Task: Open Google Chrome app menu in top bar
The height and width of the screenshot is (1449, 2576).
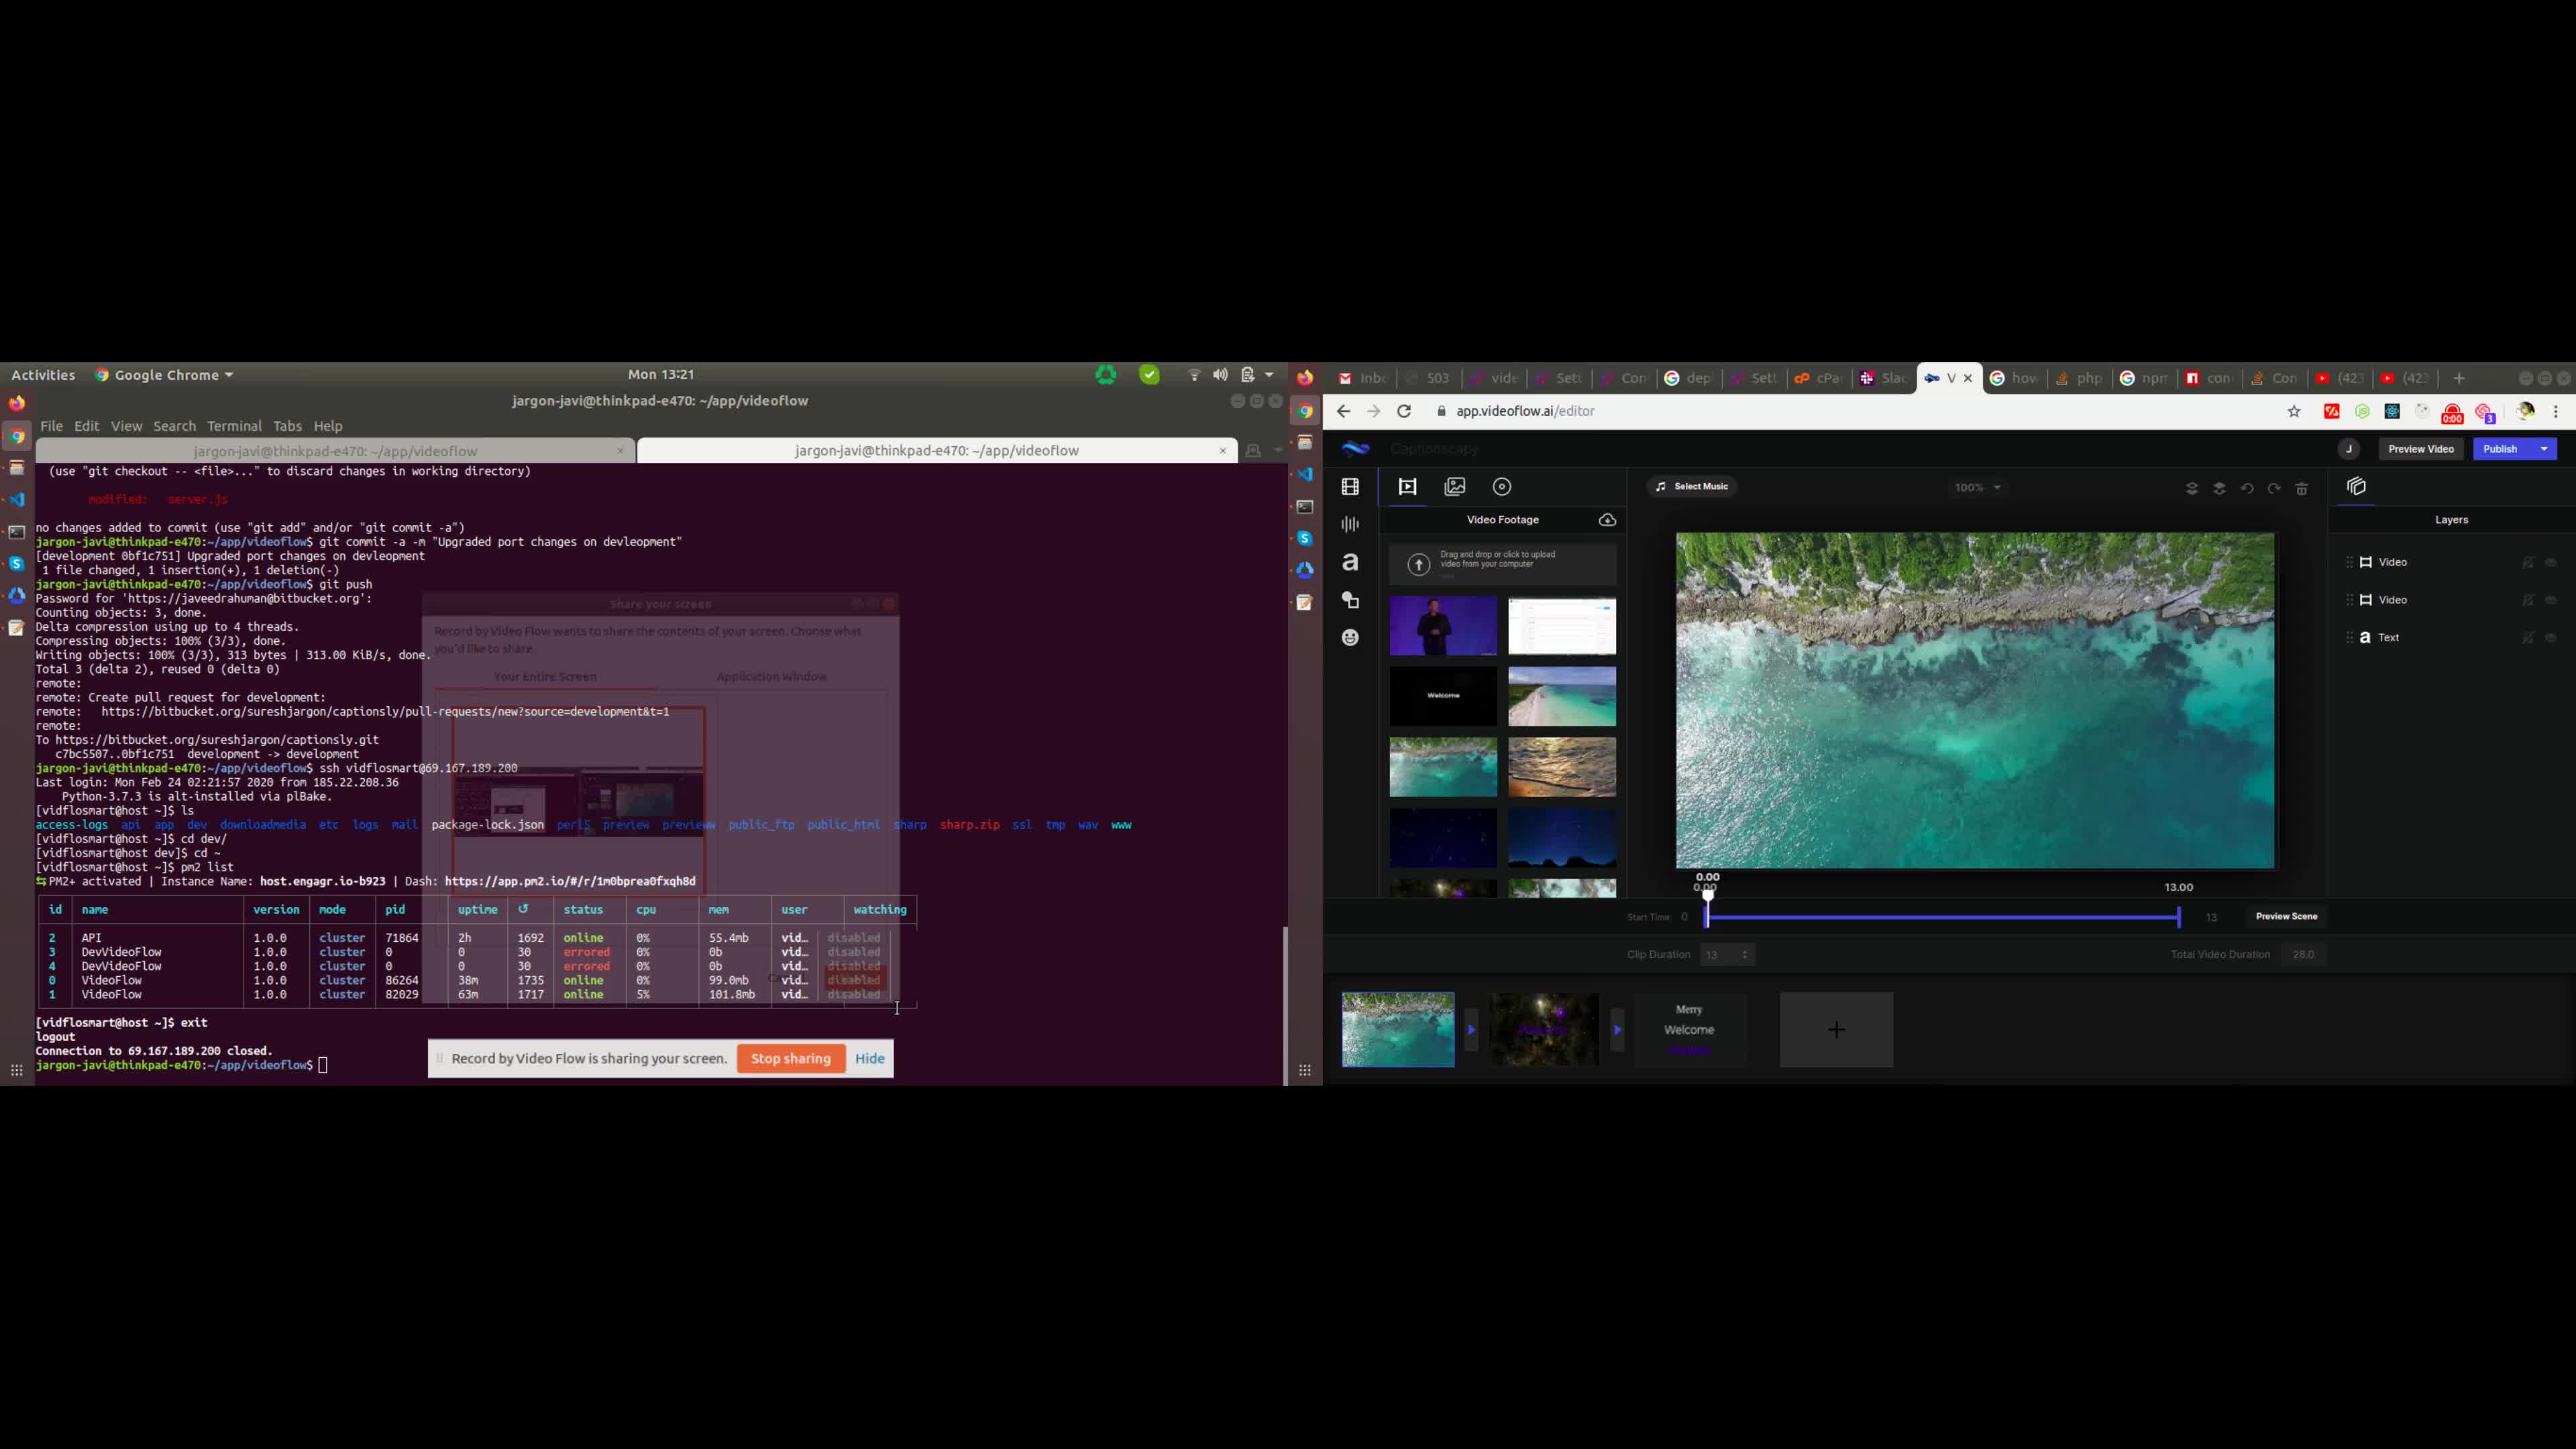Action: tap(164, 375)
